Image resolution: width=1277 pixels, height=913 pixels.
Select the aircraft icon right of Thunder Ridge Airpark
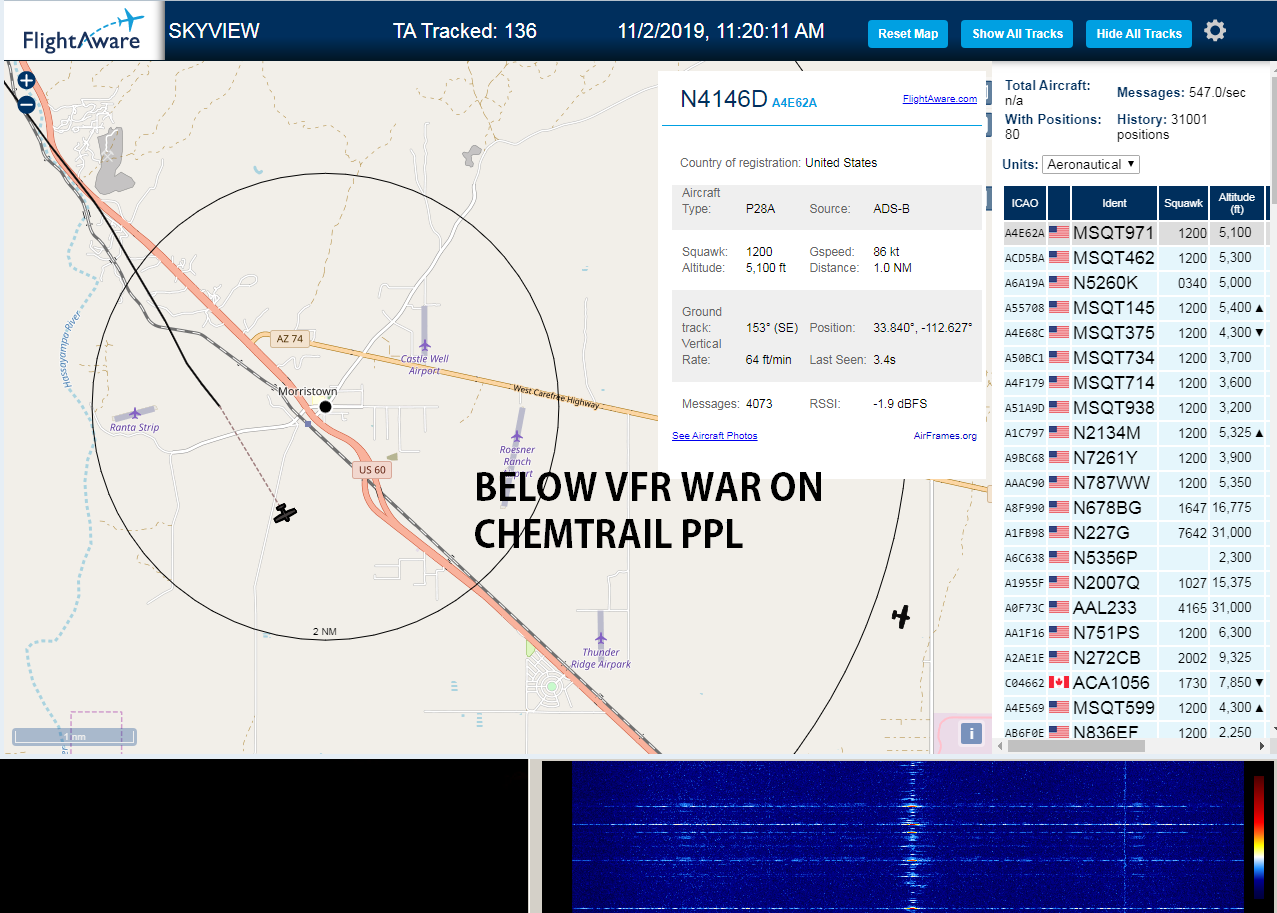tap(902, 617)
